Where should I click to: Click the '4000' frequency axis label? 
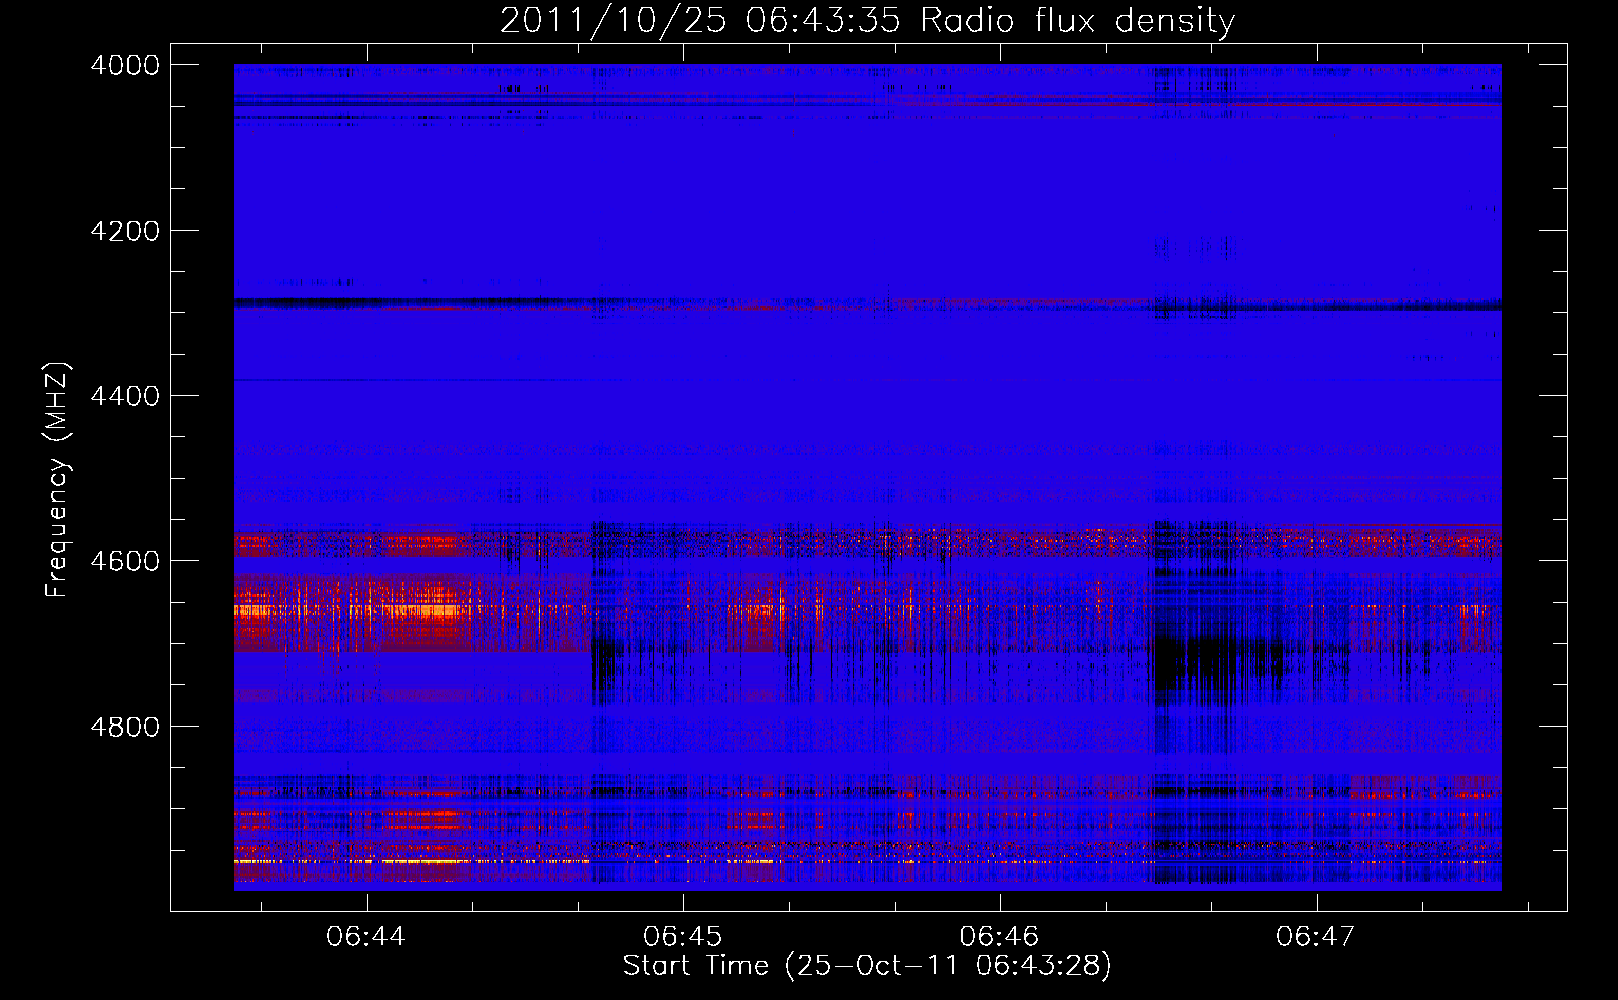125,65
